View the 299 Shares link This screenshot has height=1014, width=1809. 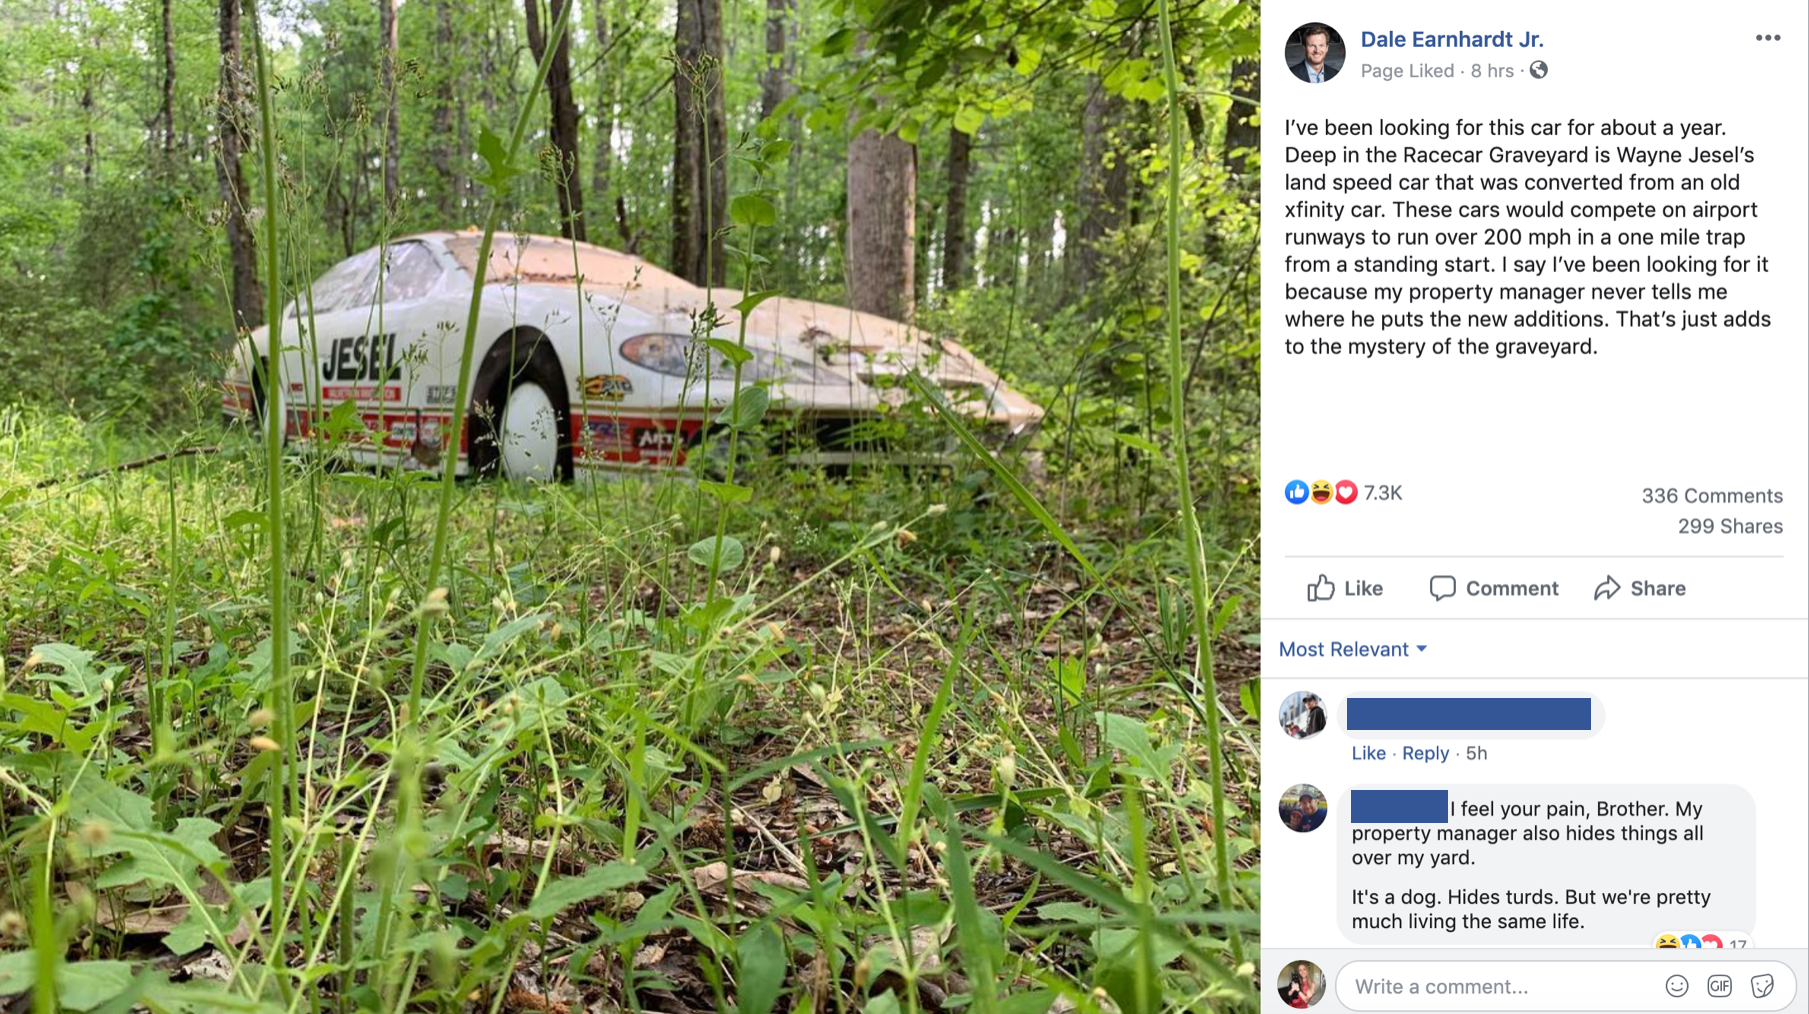click(1729, 526)
